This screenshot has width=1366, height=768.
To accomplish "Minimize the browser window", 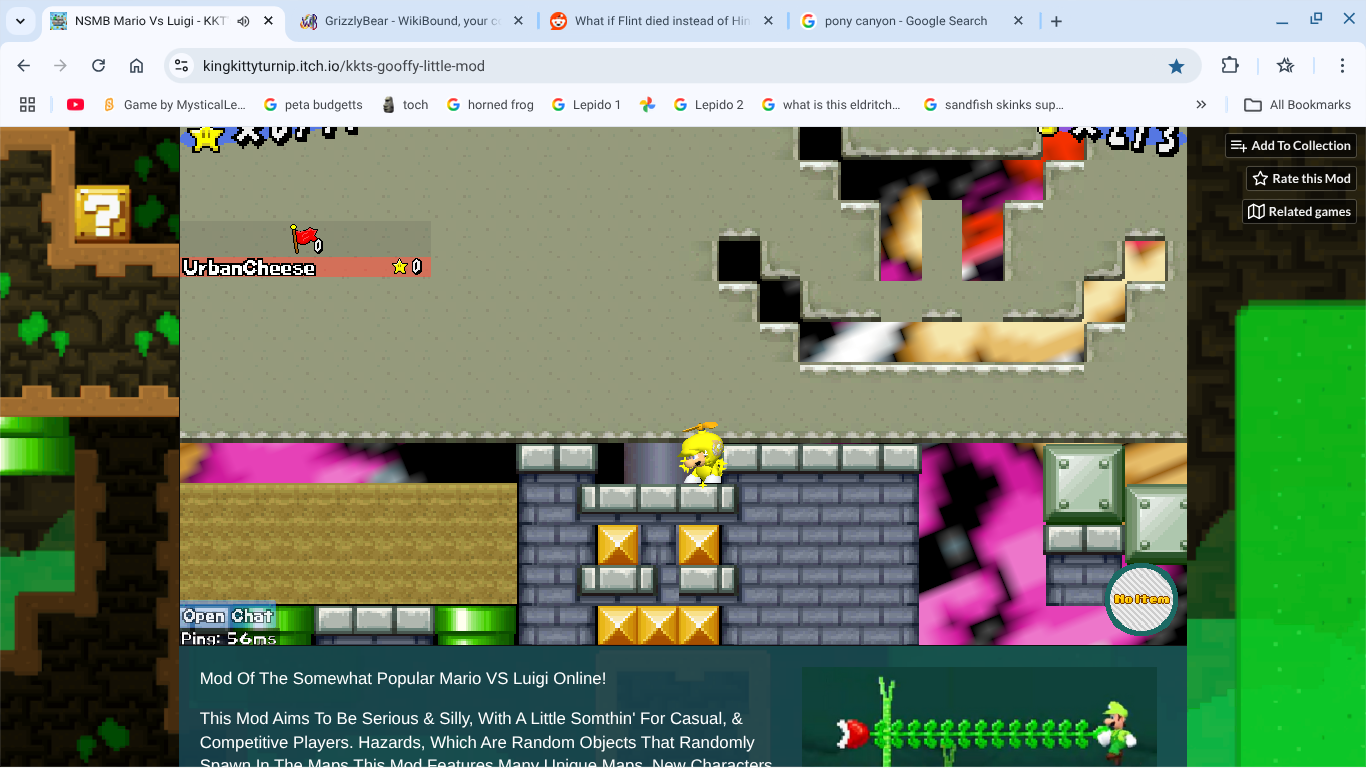I will pos(1283,21).
